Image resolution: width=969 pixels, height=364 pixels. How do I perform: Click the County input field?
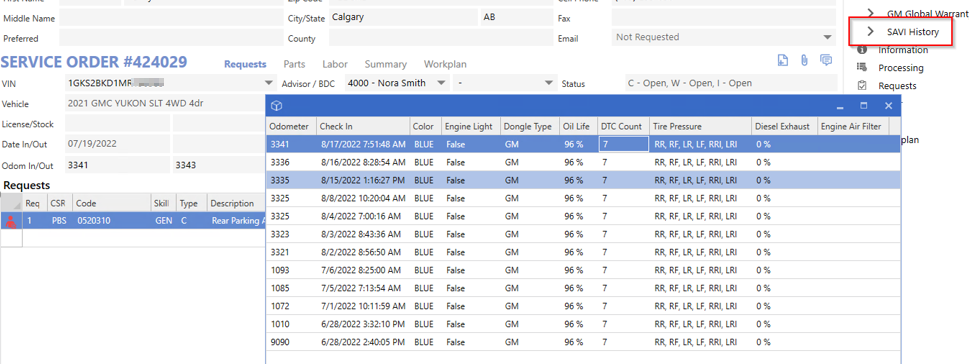pos(440,38)
